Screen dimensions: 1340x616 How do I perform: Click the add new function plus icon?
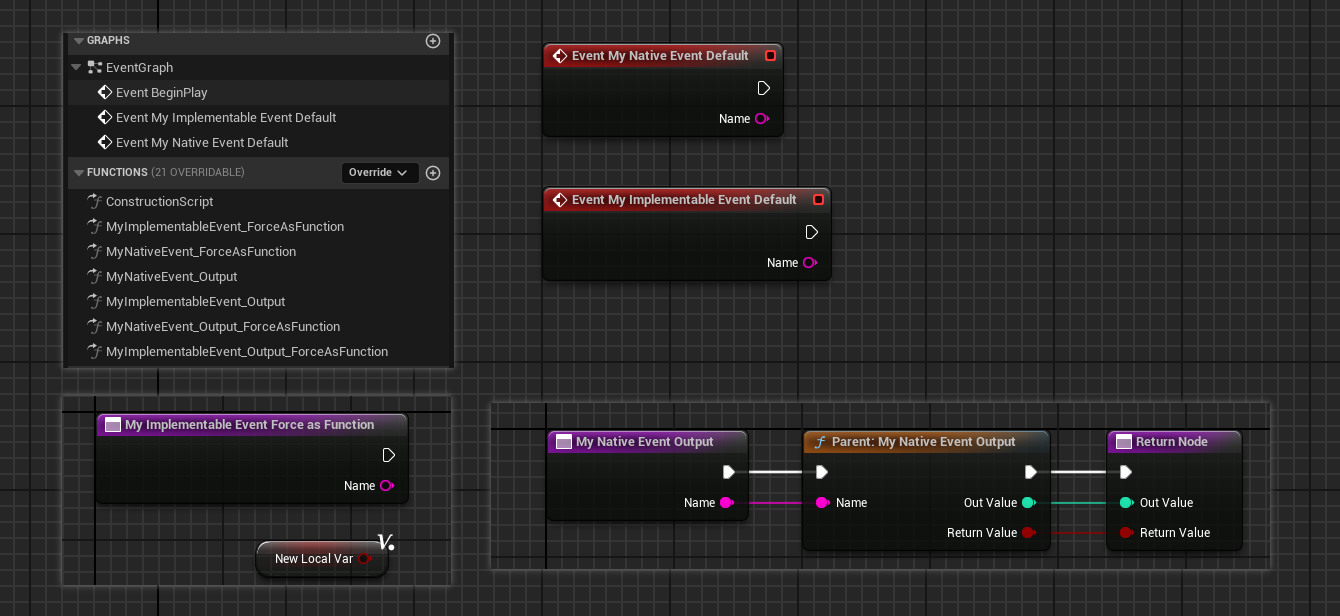433,173
